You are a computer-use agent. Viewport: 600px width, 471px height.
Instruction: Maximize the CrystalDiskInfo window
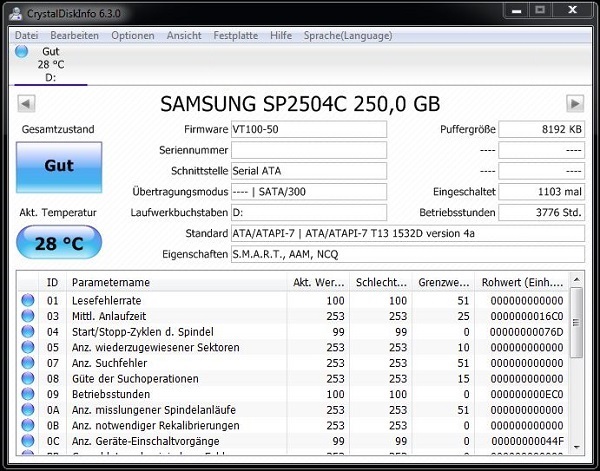[540, 10]
